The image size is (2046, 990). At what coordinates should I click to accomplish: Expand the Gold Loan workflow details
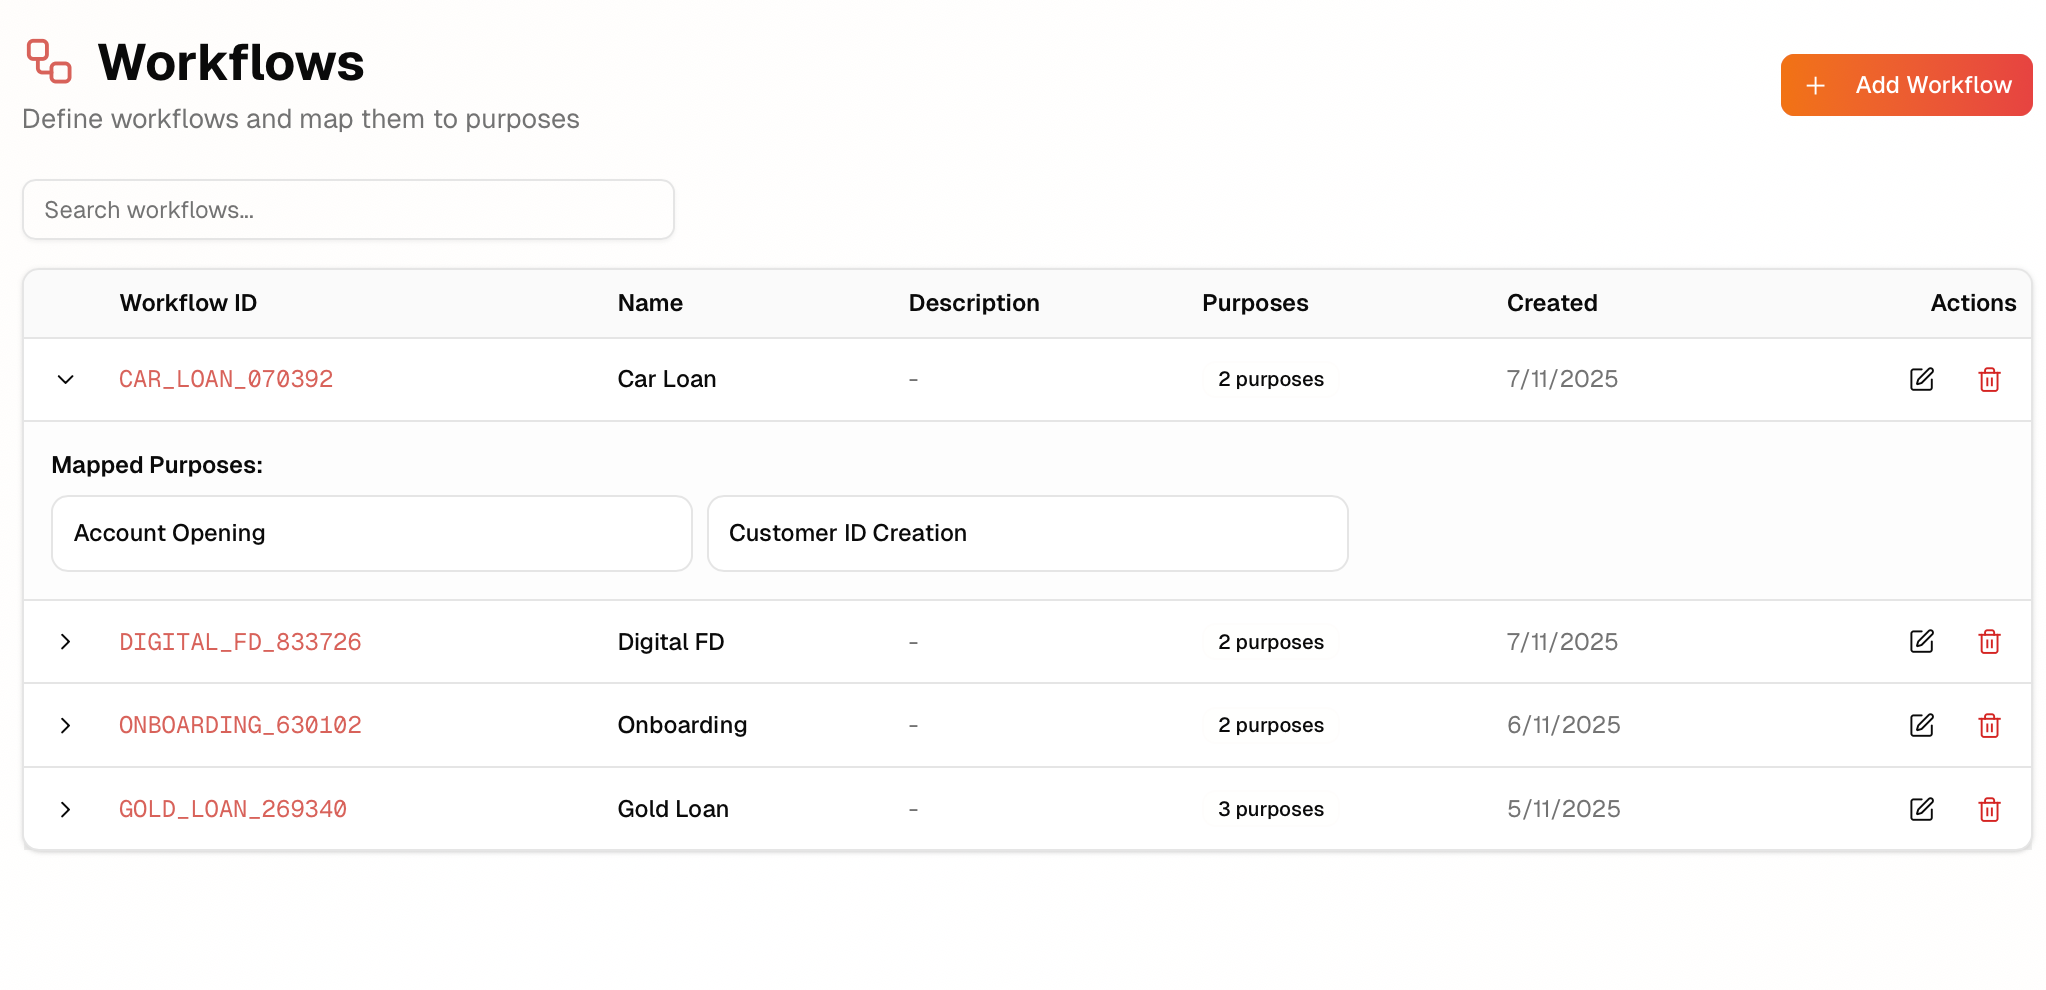click(x=66, y=809)
